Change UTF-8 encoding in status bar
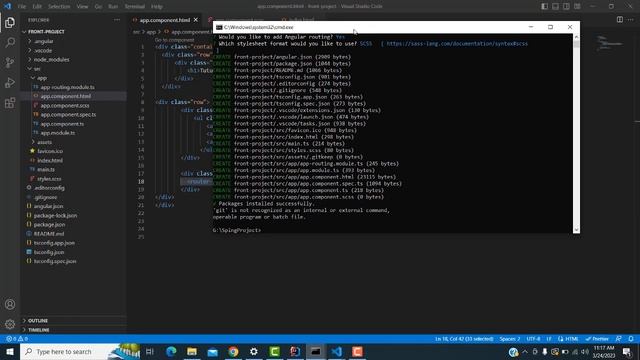This screenshot has width=640, height=360. click(533, 339)
